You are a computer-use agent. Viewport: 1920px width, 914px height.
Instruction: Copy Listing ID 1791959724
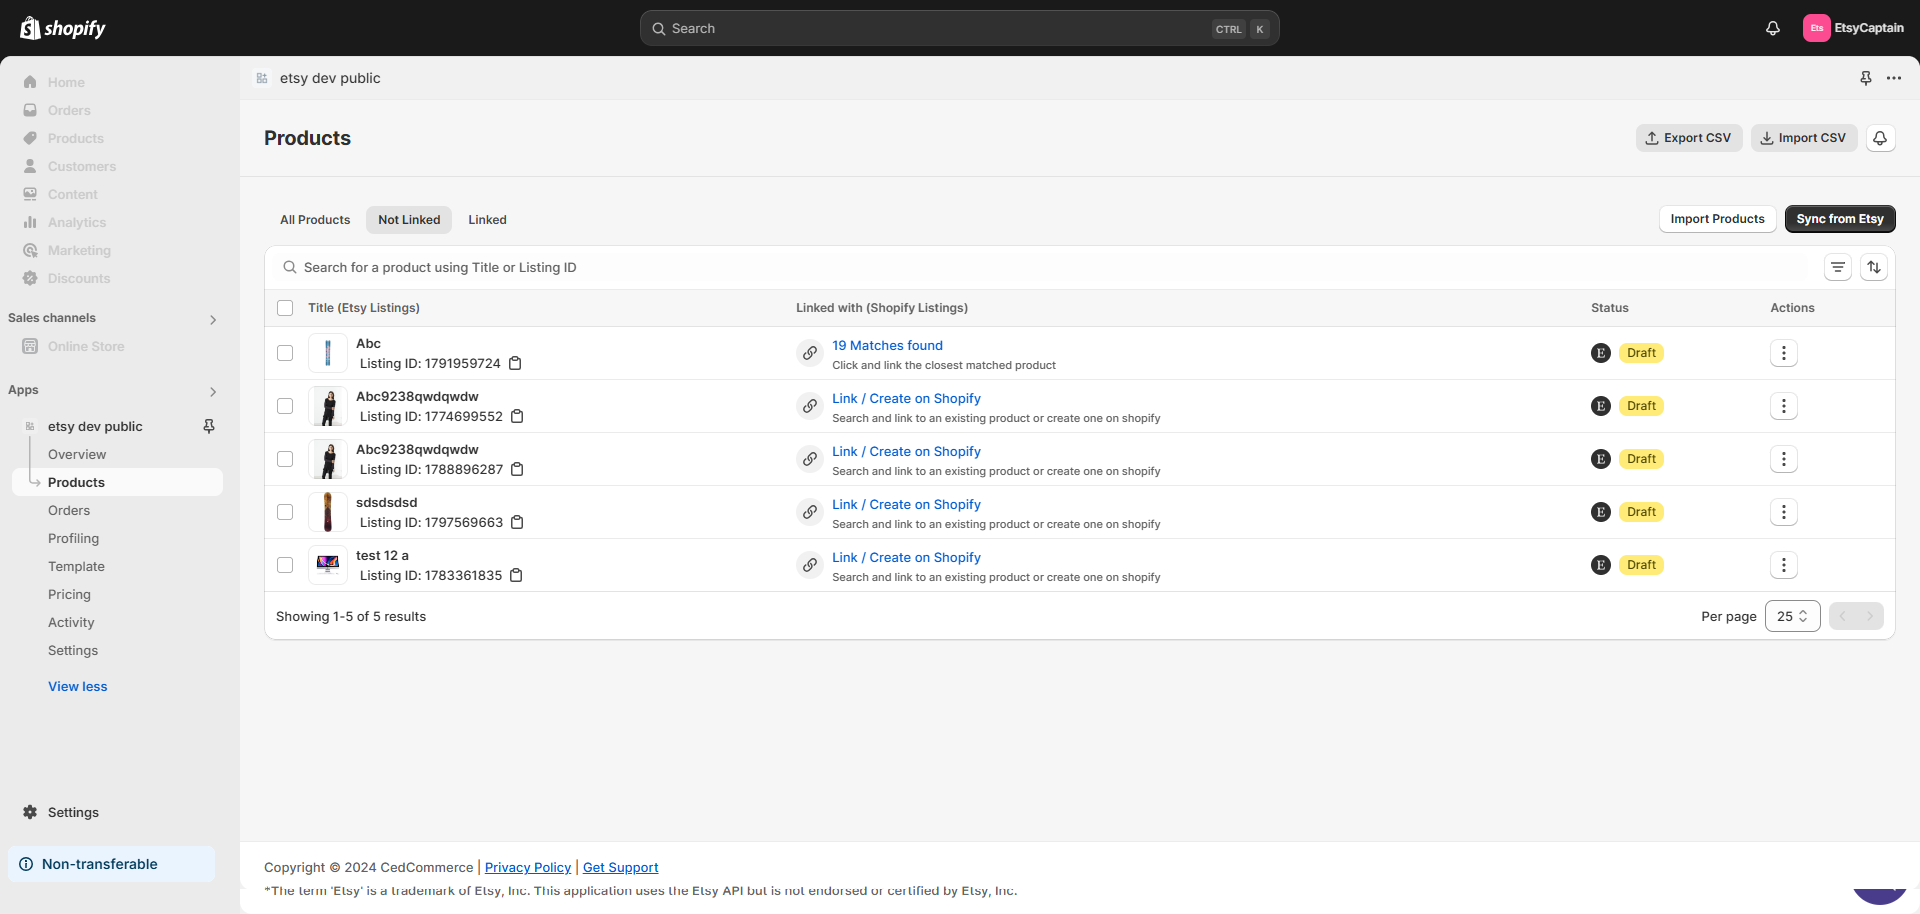tap(515, 363)
